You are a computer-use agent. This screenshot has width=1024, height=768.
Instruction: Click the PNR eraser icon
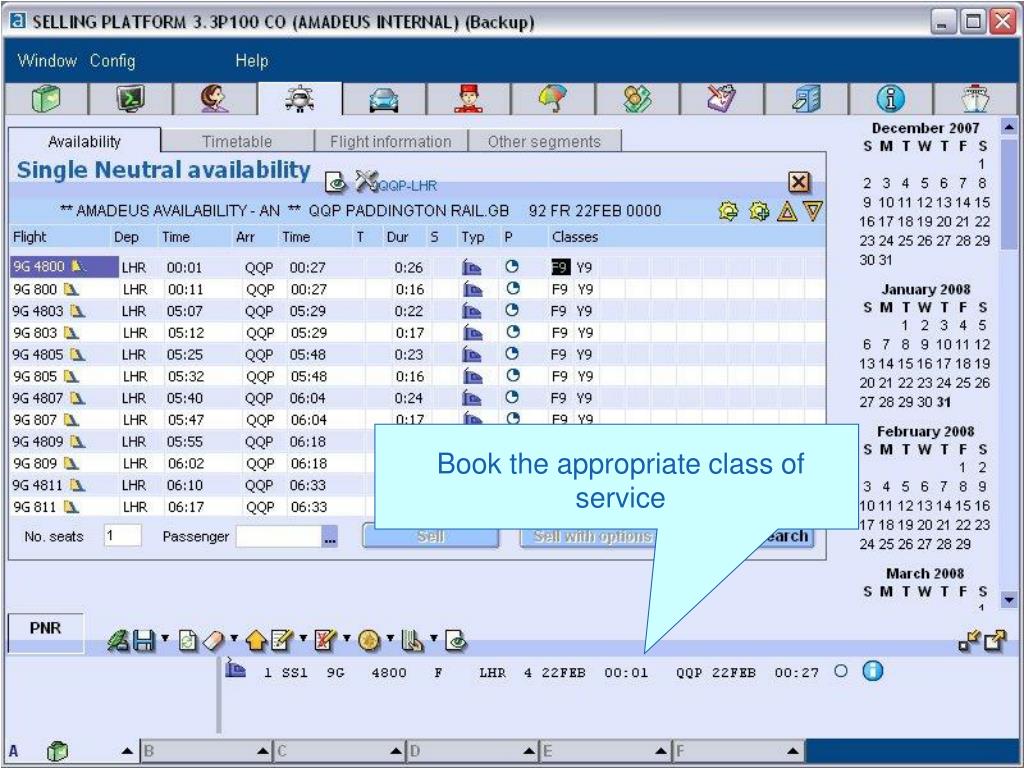tap(214, 641)
